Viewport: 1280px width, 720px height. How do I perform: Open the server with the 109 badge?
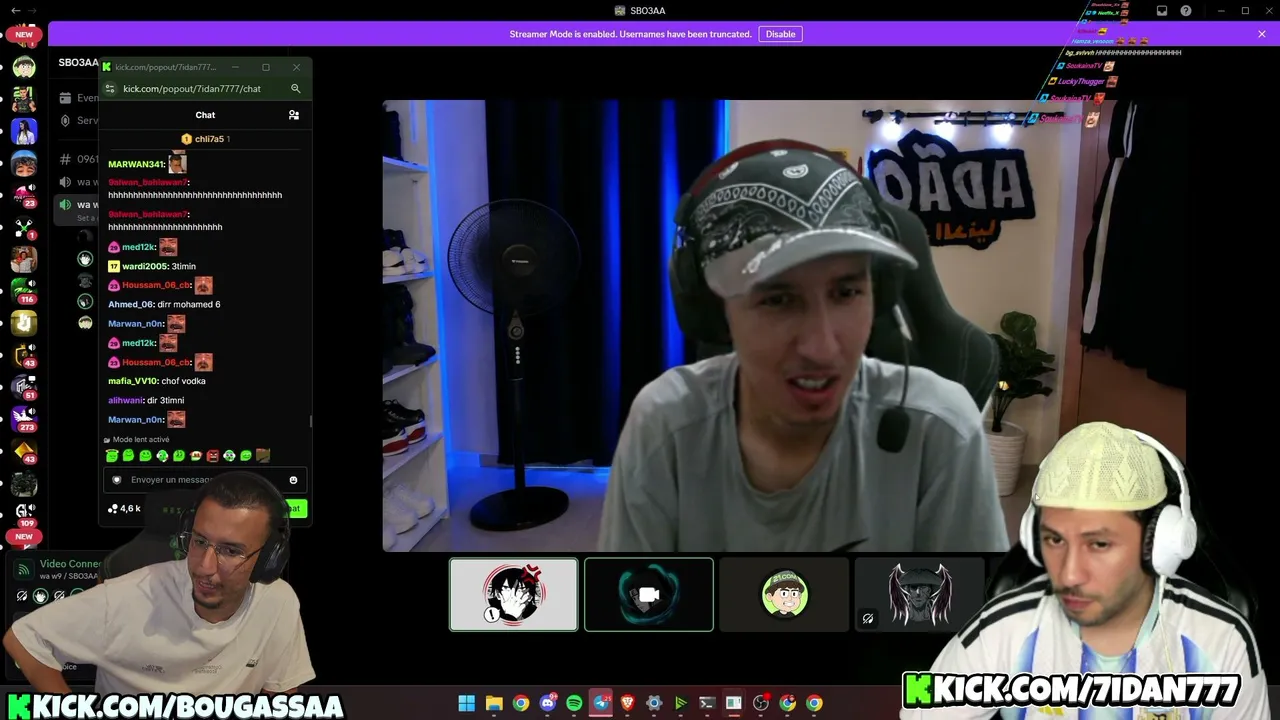coord(24,514)
